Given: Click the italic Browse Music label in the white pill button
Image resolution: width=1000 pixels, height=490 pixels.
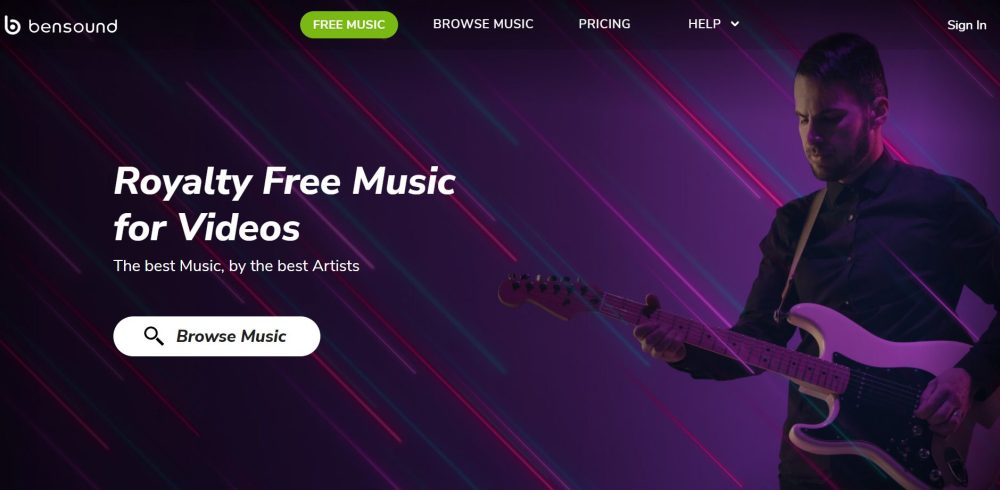Looking at the screenshot, I should tap(231, 336).
